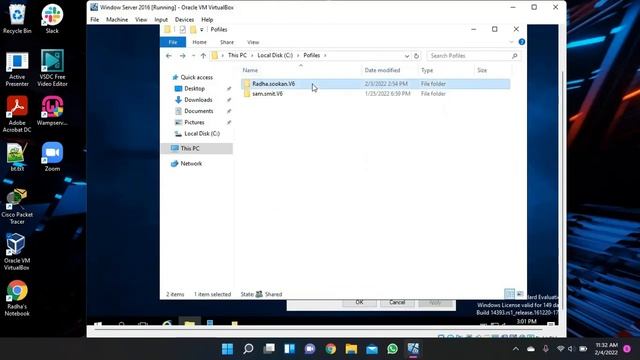This screenshot has width=640, height=360.
Task: Open Chrome from the host taskbar
Action: click(x=331, y=349)
